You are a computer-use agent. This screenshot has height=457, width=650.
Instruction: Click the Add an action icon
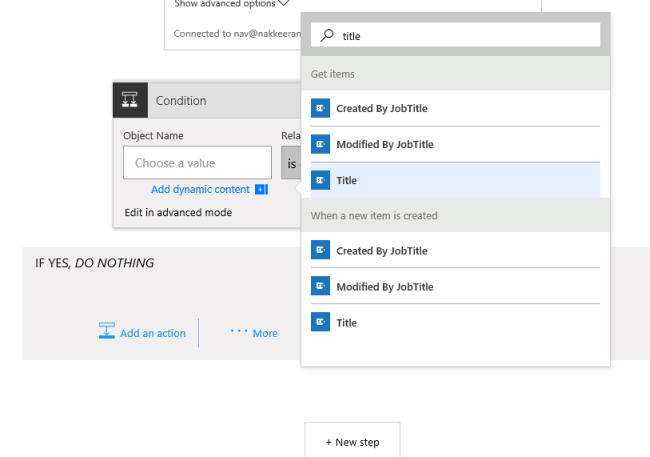107,332
